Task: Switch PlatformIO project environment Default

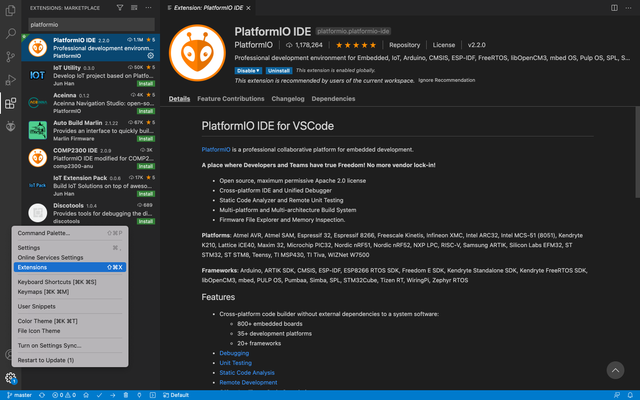Action: (x=176, y=395)
